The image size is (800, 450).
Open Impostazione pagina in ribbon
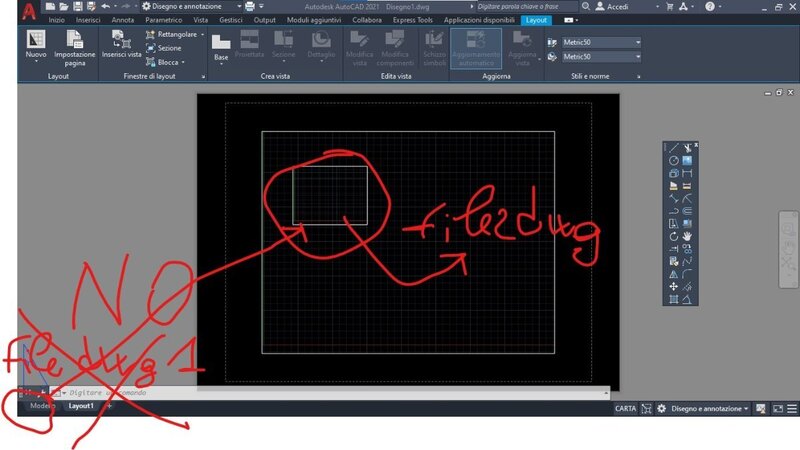[74, 47]
